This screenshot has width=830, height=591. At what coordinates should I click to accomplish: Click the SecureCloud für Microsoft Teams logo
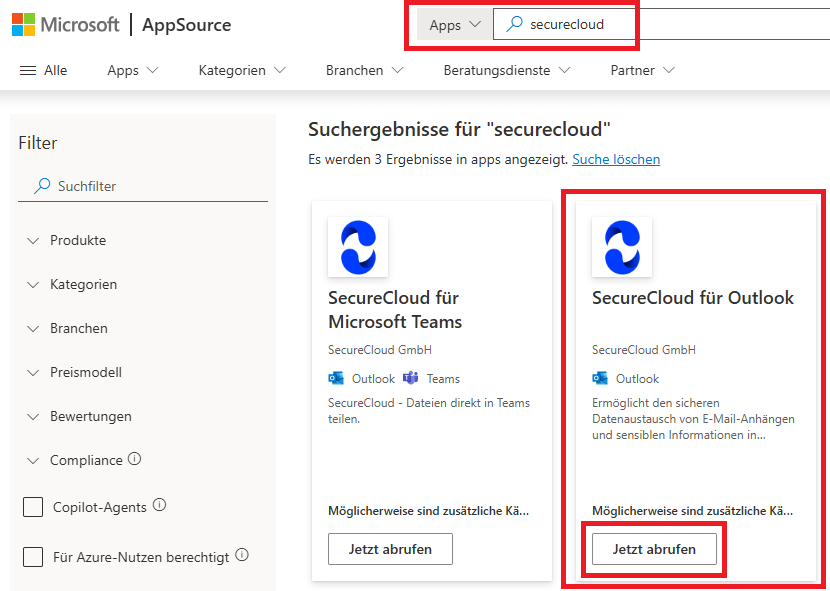(358, 247)
